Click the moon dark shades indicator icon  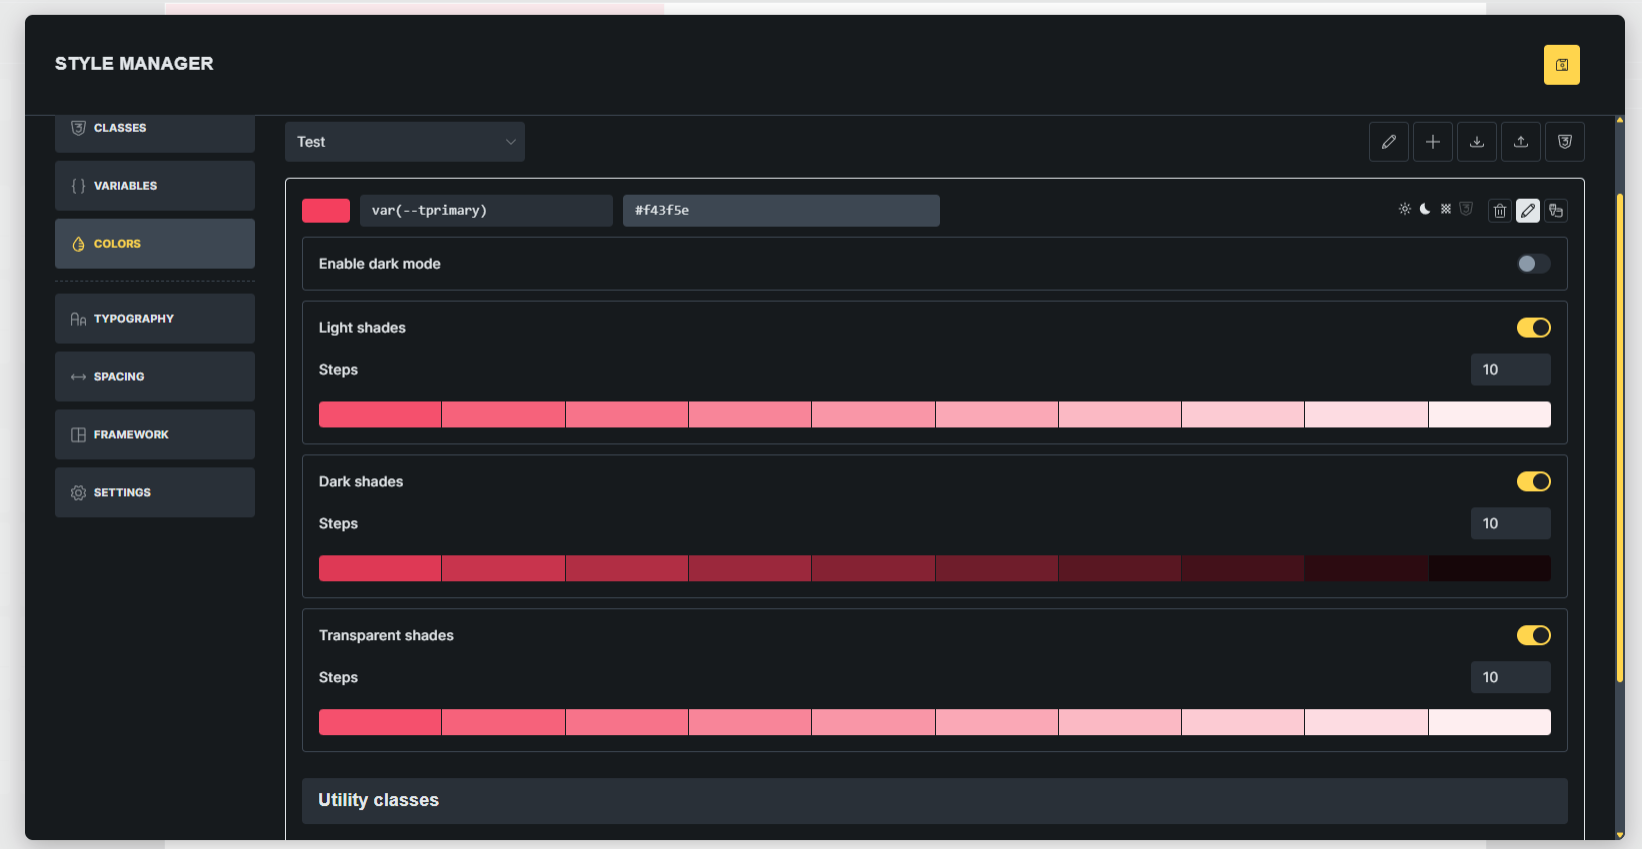[1425, 209]
